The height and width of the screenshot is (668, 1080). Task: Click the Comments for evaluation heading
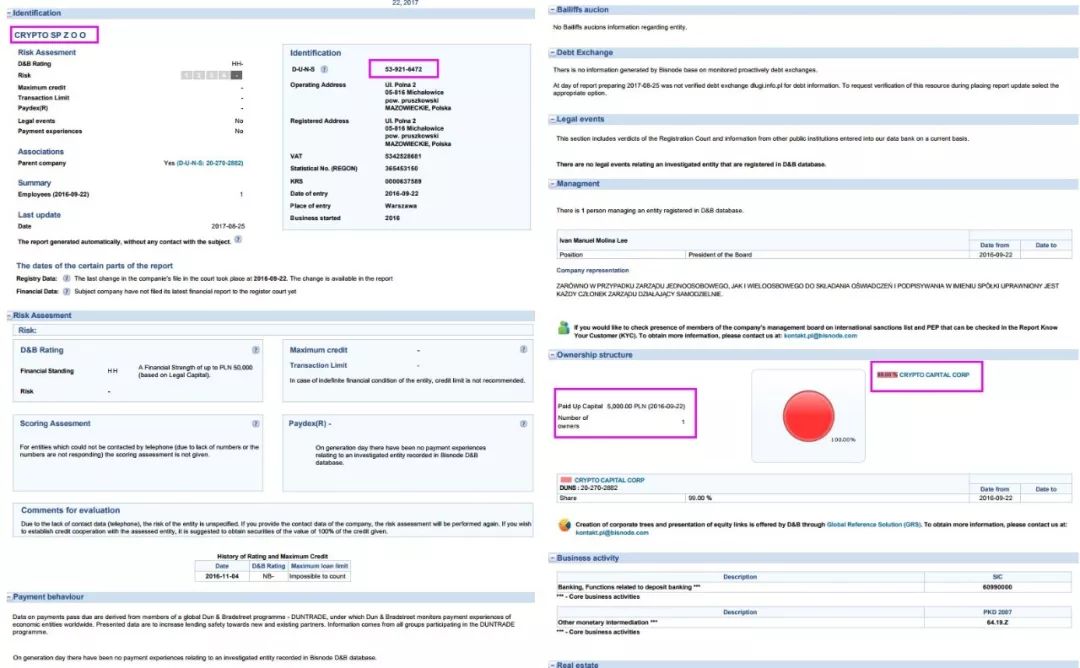[70, 510]
